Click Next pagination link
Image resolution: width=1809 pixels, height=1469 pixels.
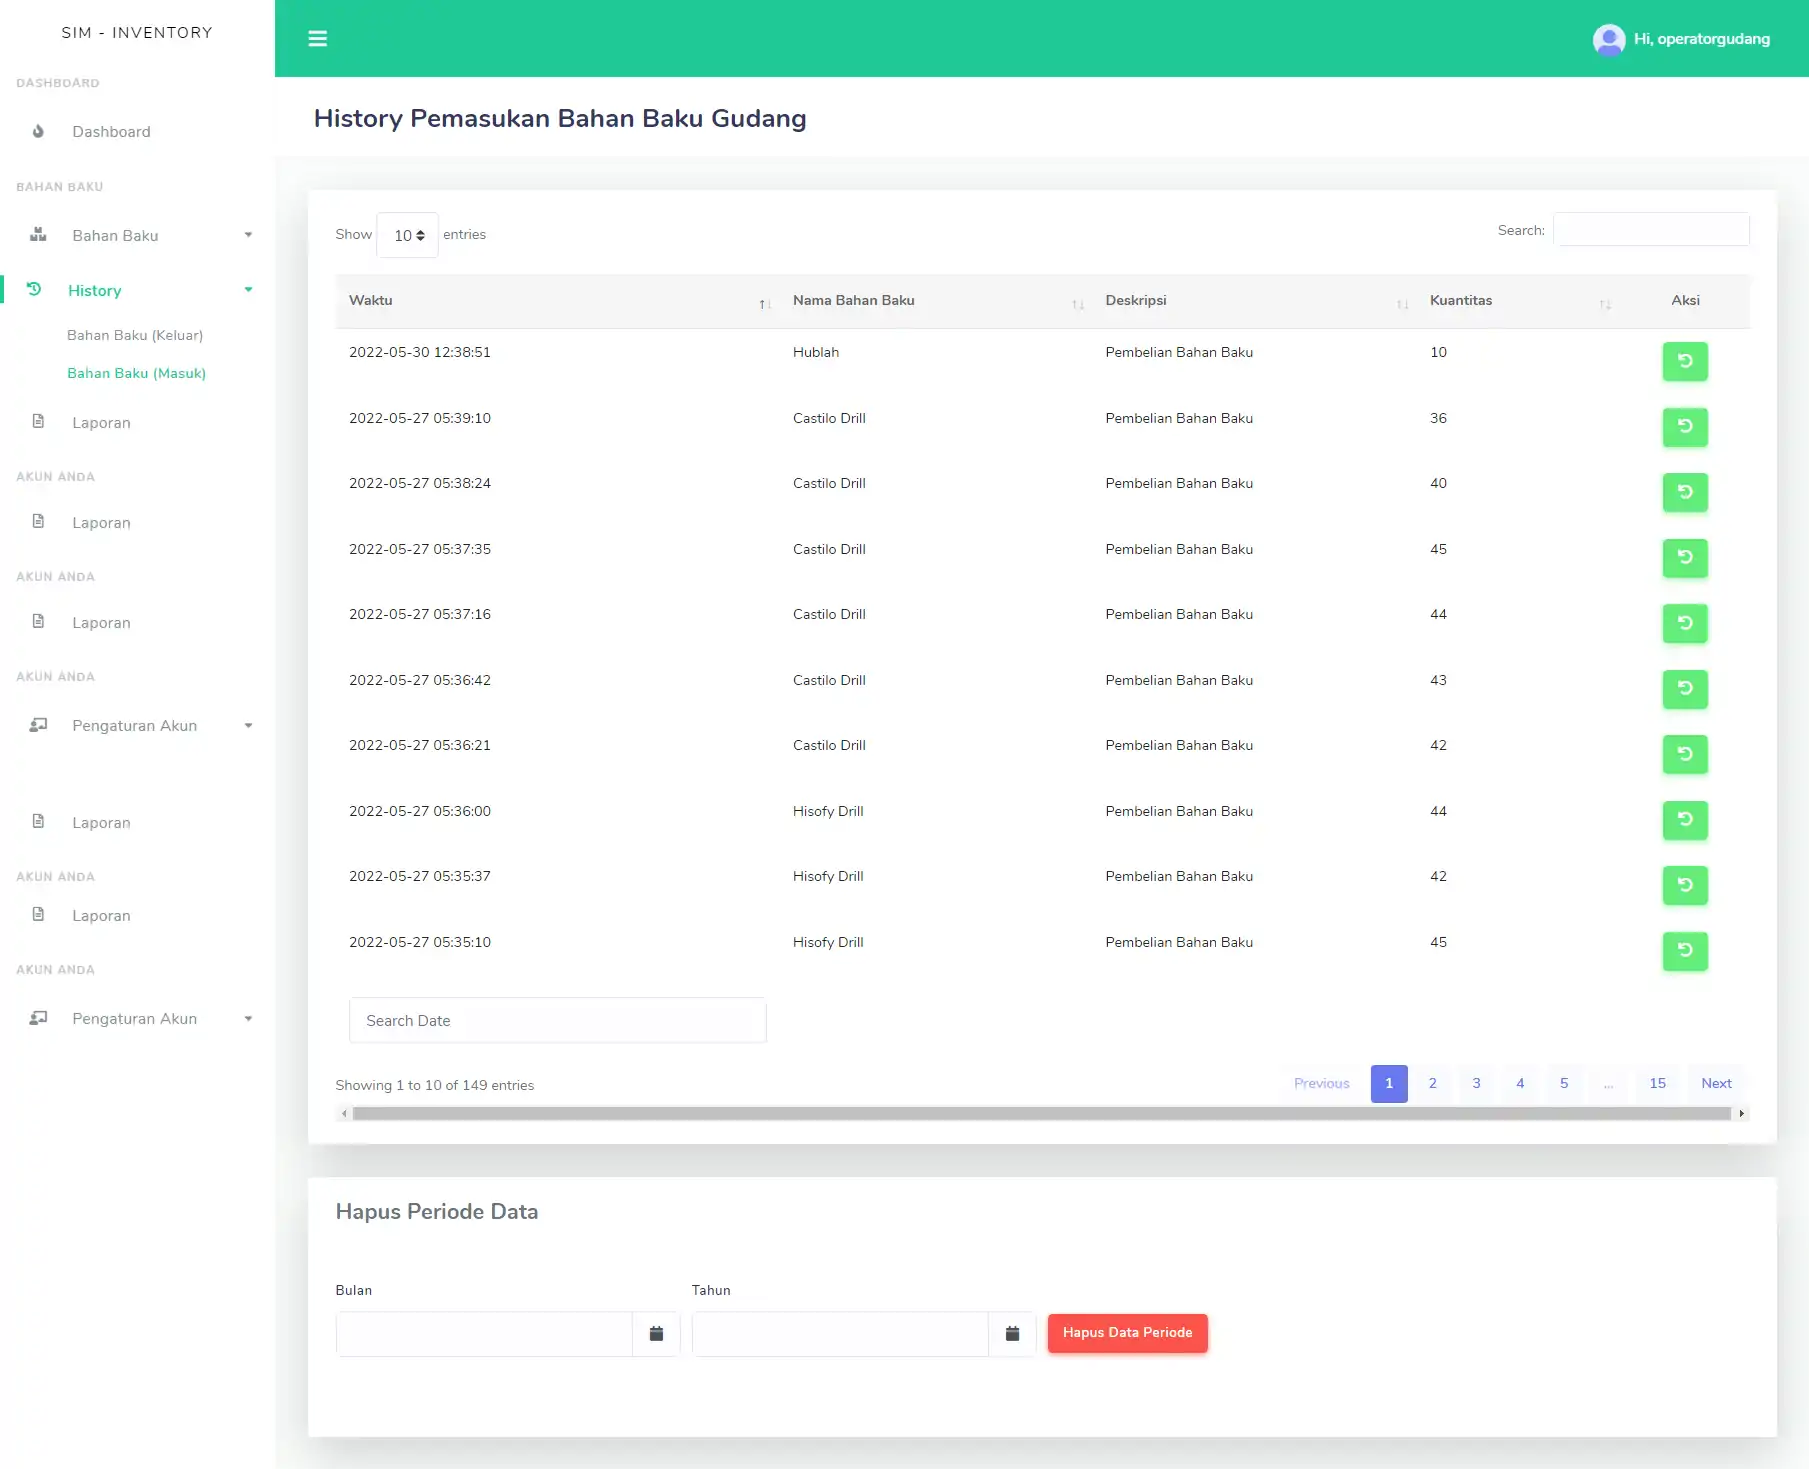click(1717, 1084)
